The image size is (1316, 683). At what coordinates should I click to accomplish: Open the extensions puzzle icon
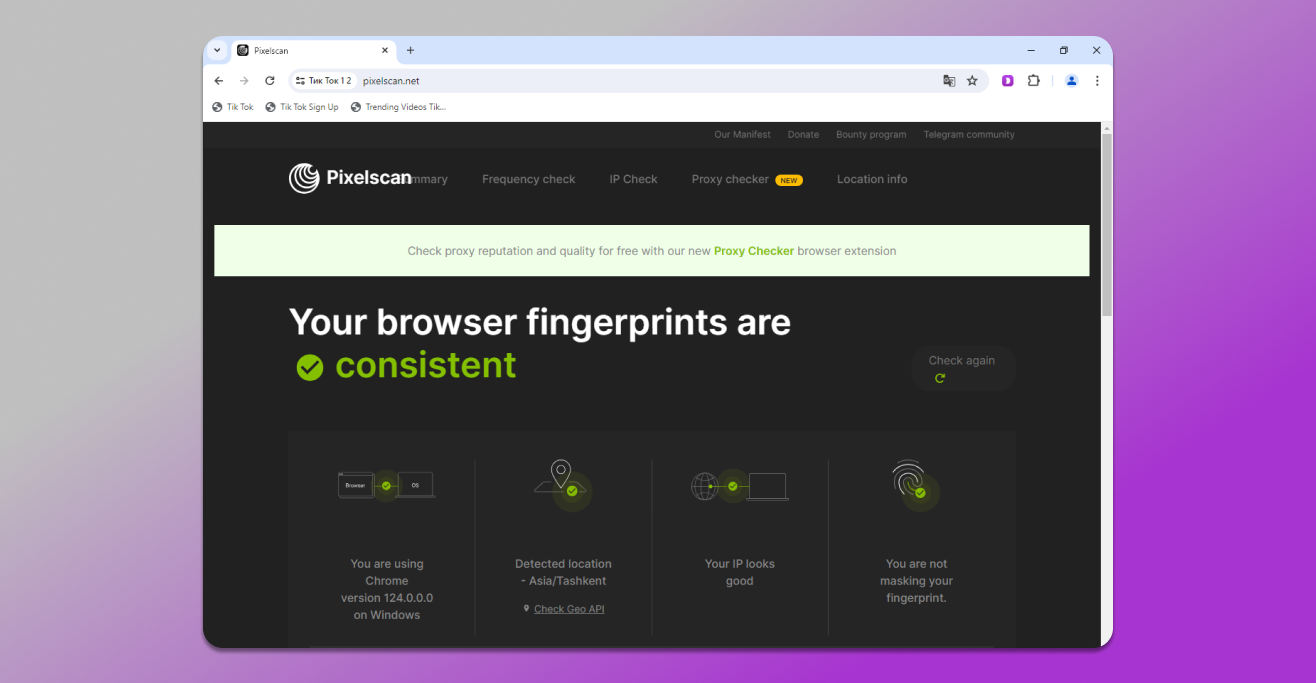(x=1034, y=81)
